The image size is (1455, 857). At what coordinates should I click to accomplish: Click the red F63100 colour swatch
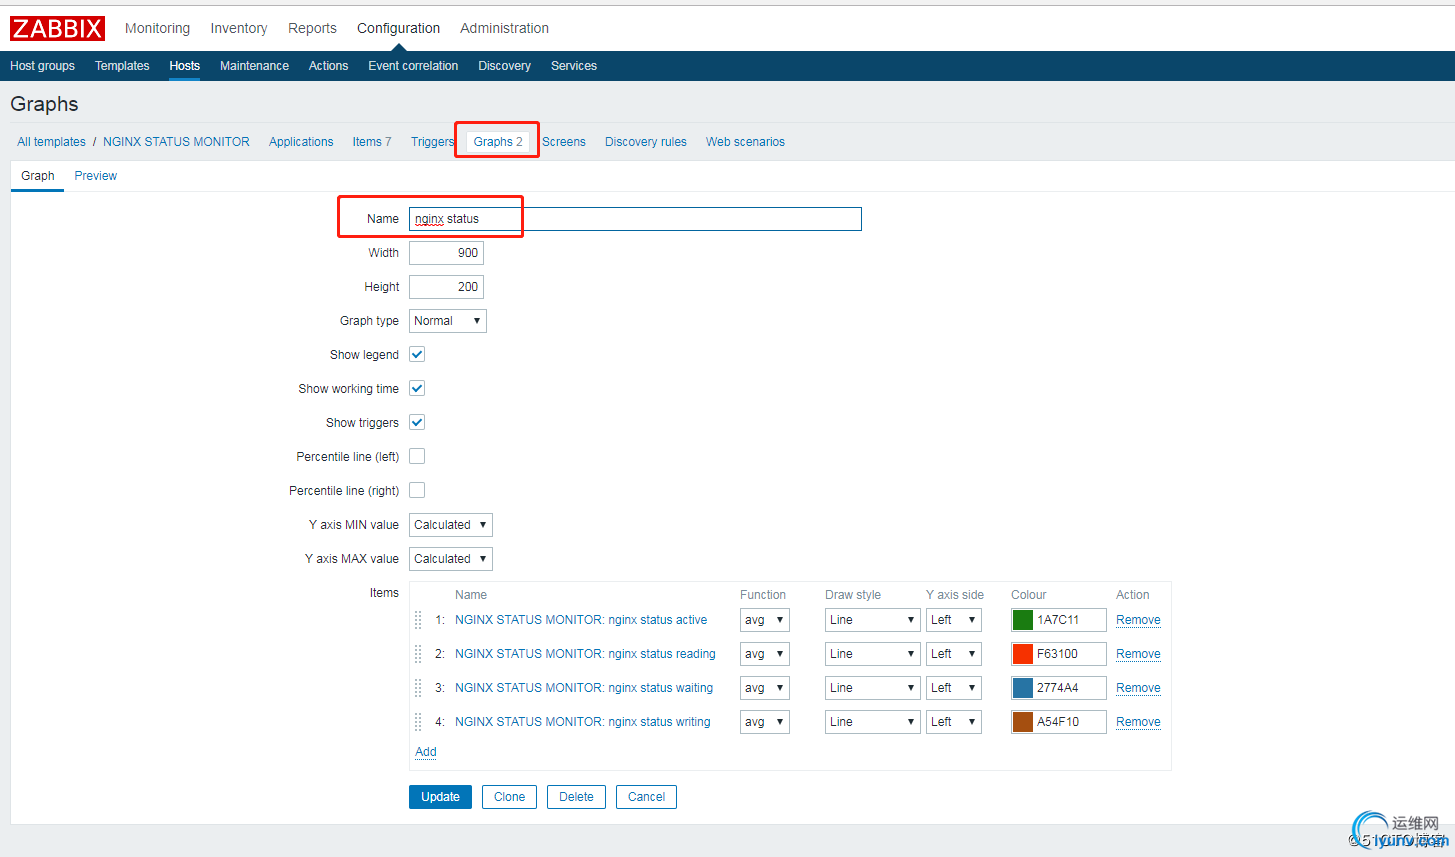coord(1022,654)
